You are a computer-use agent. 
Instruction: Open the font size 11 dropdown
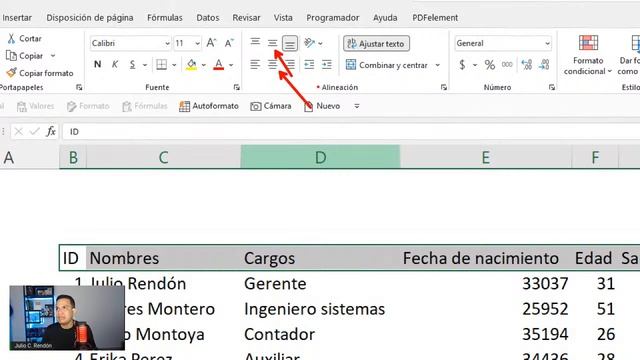(198, 43)
